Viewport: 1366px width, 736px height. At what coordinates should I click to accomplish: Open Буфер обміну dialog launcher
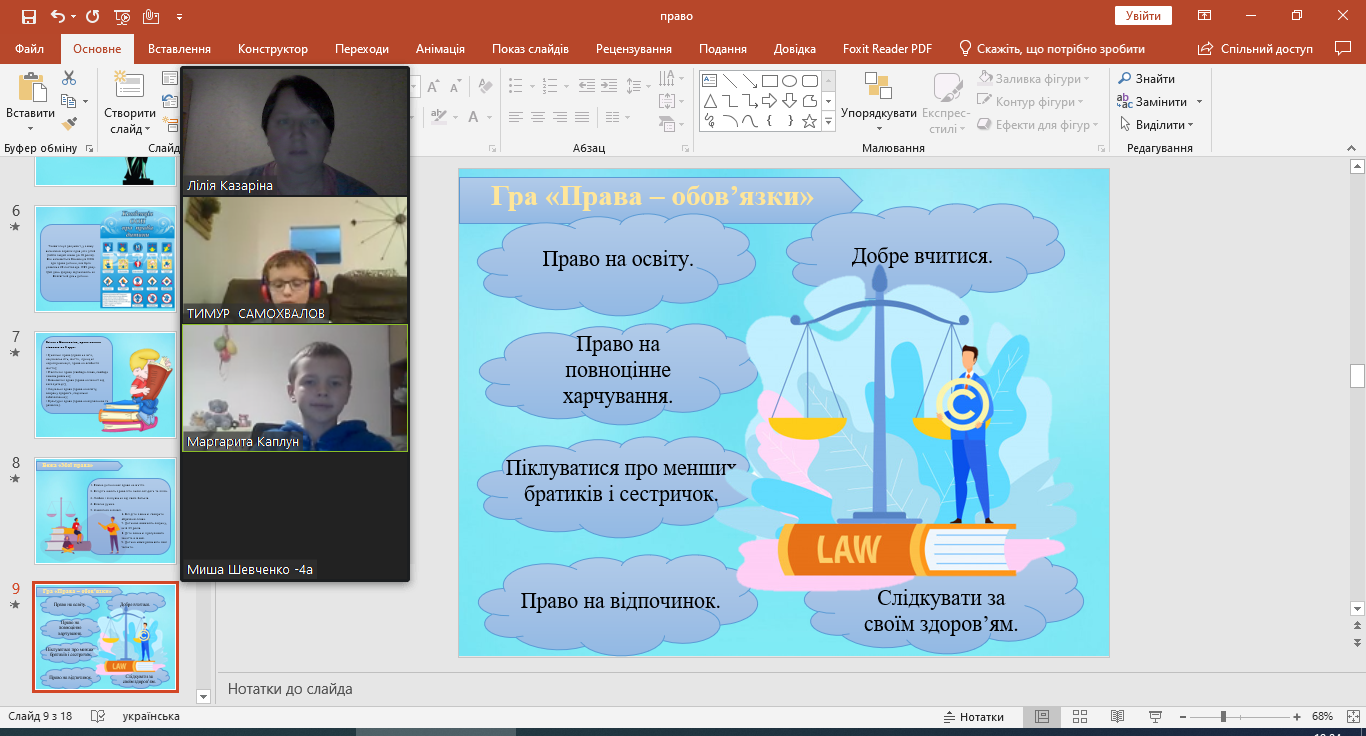coord(90,148)
